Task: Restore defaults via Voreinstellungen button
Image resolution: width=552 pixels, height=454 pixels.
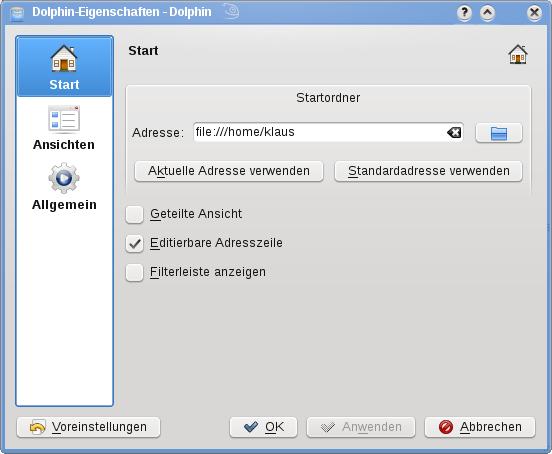Action: coord(88,427)
